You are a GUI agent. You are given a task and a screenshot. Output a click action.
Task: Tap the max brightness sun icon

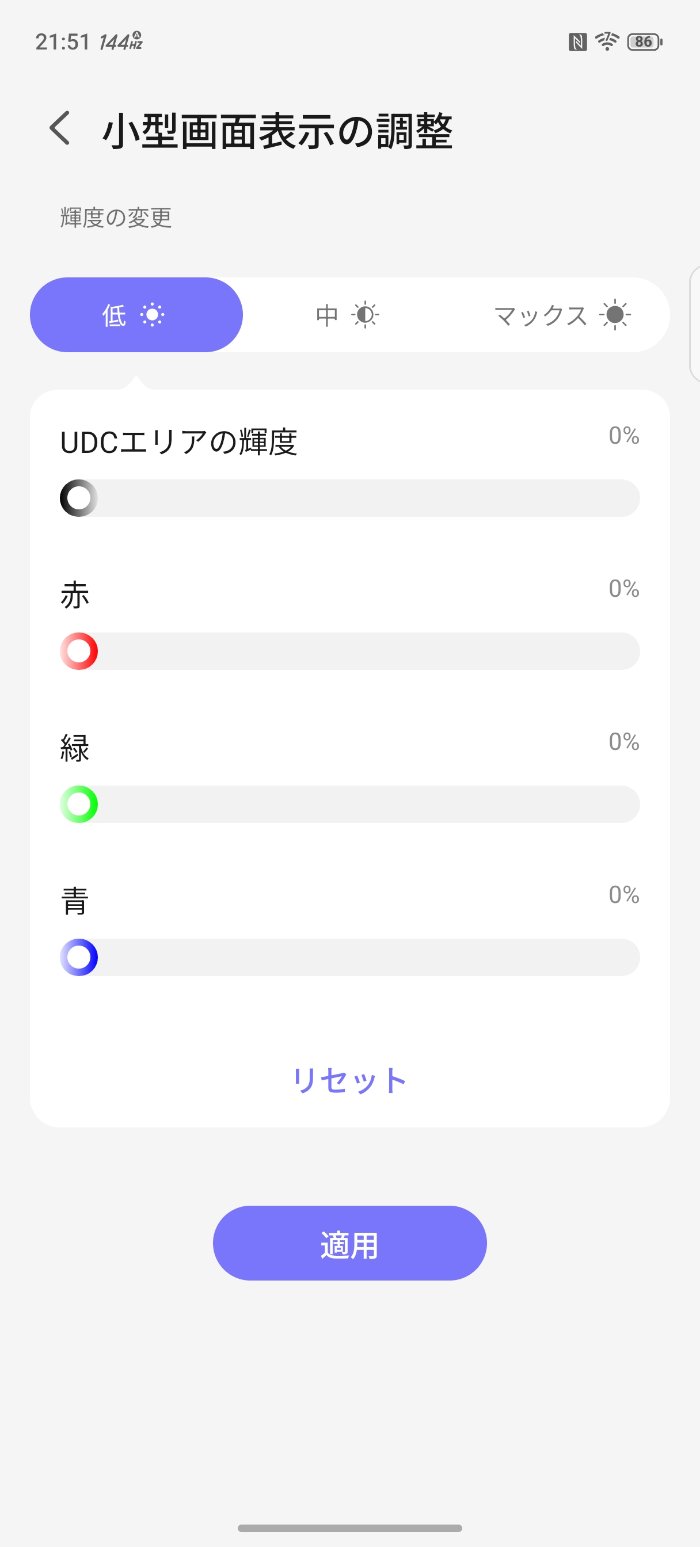pos(616,316)
